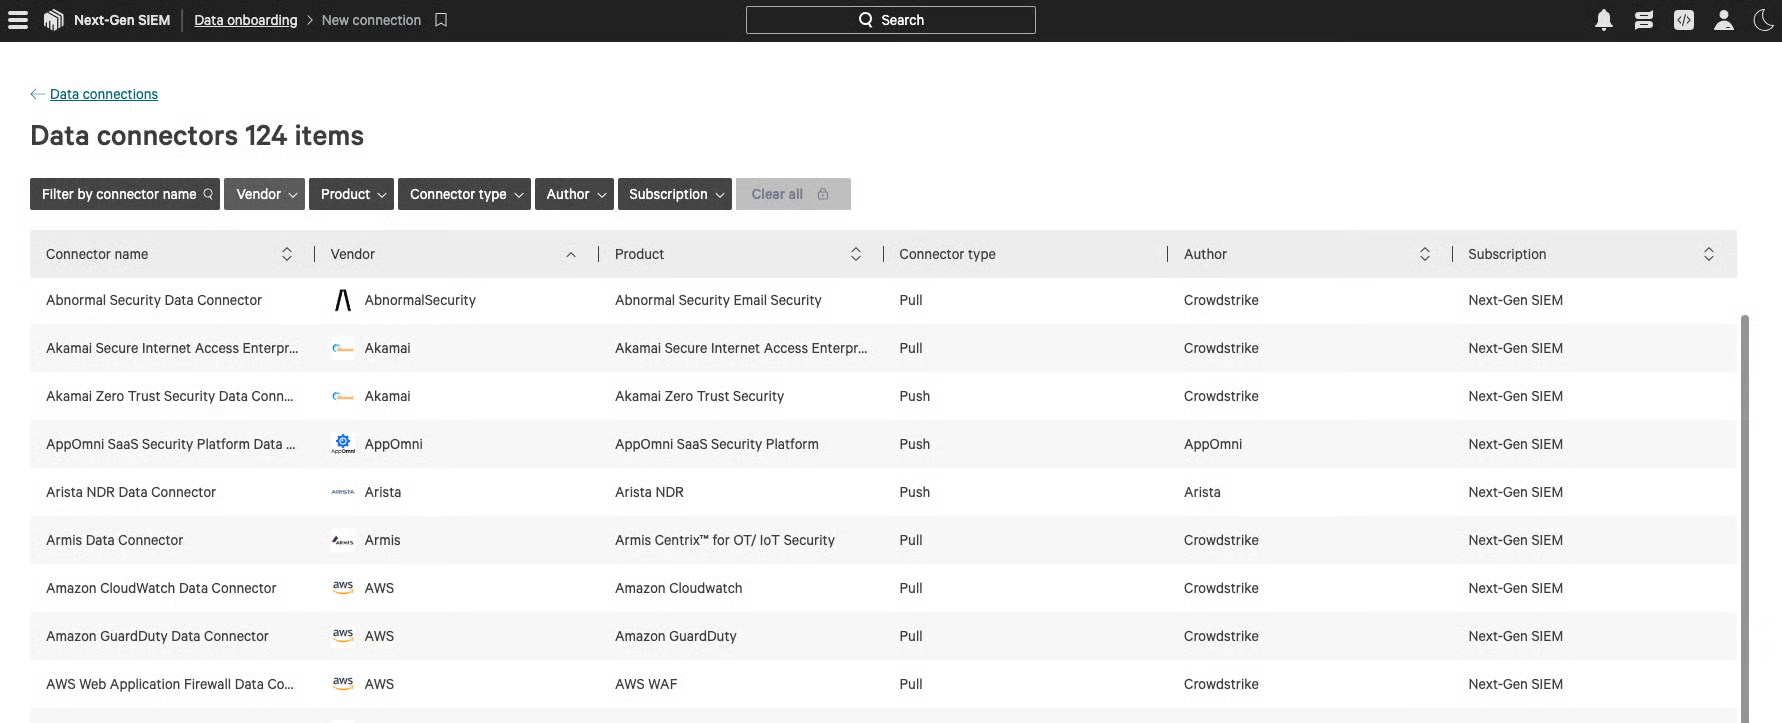Click the CrowdStrike falcon logo

(54, 20)
